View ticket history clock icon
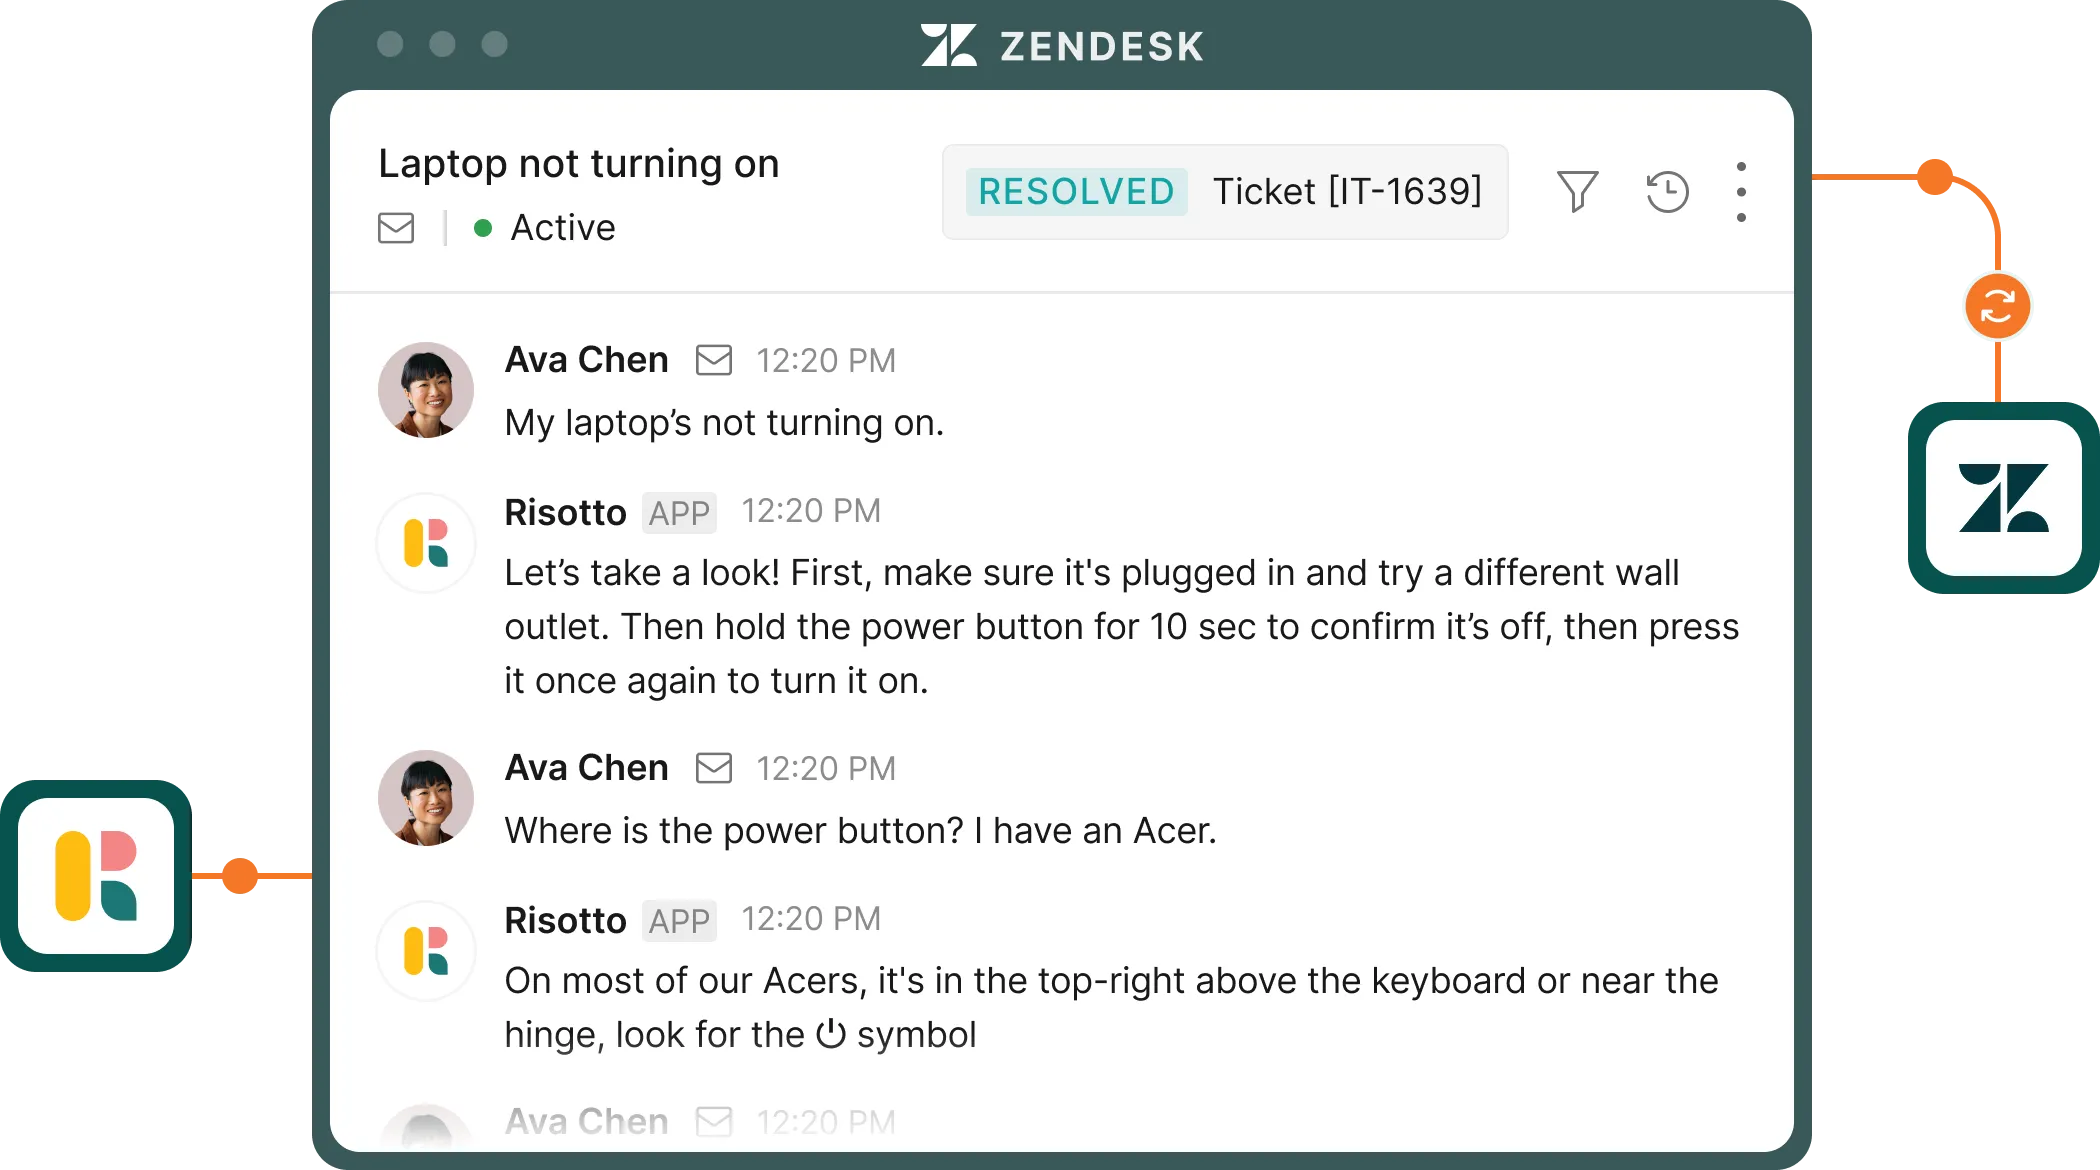Viewport: 2100px width, 1170px height. pyautogui.click(x=1667, y=191)
